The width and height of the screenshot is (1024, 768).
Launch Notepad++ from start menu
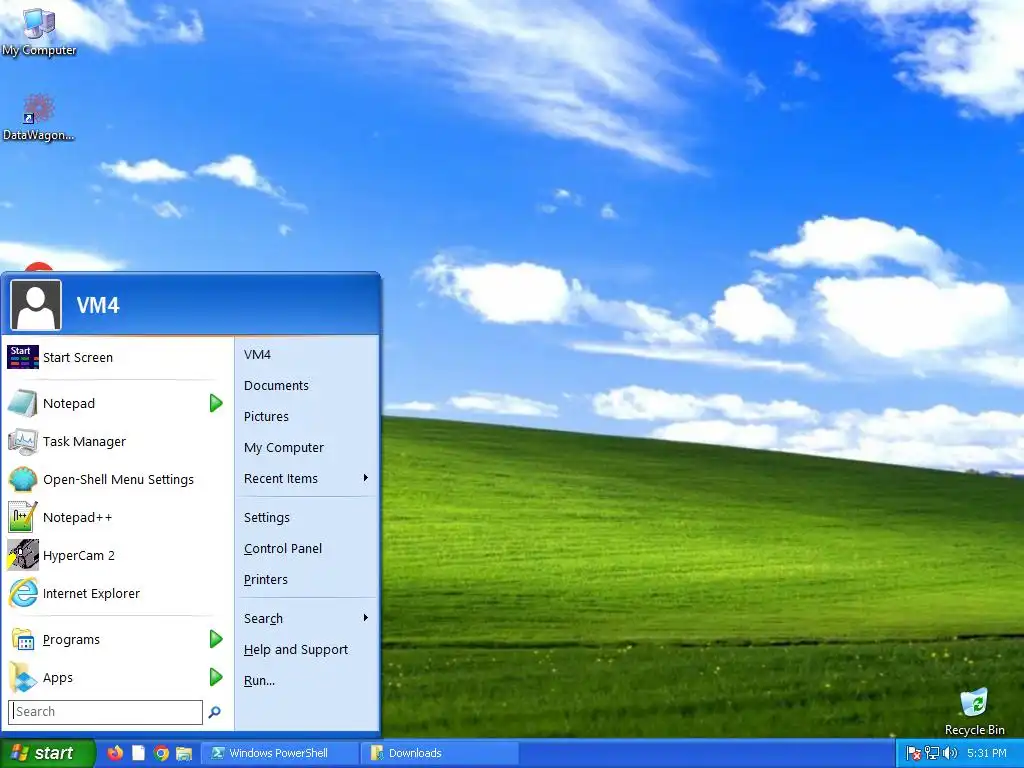(77, 517)
